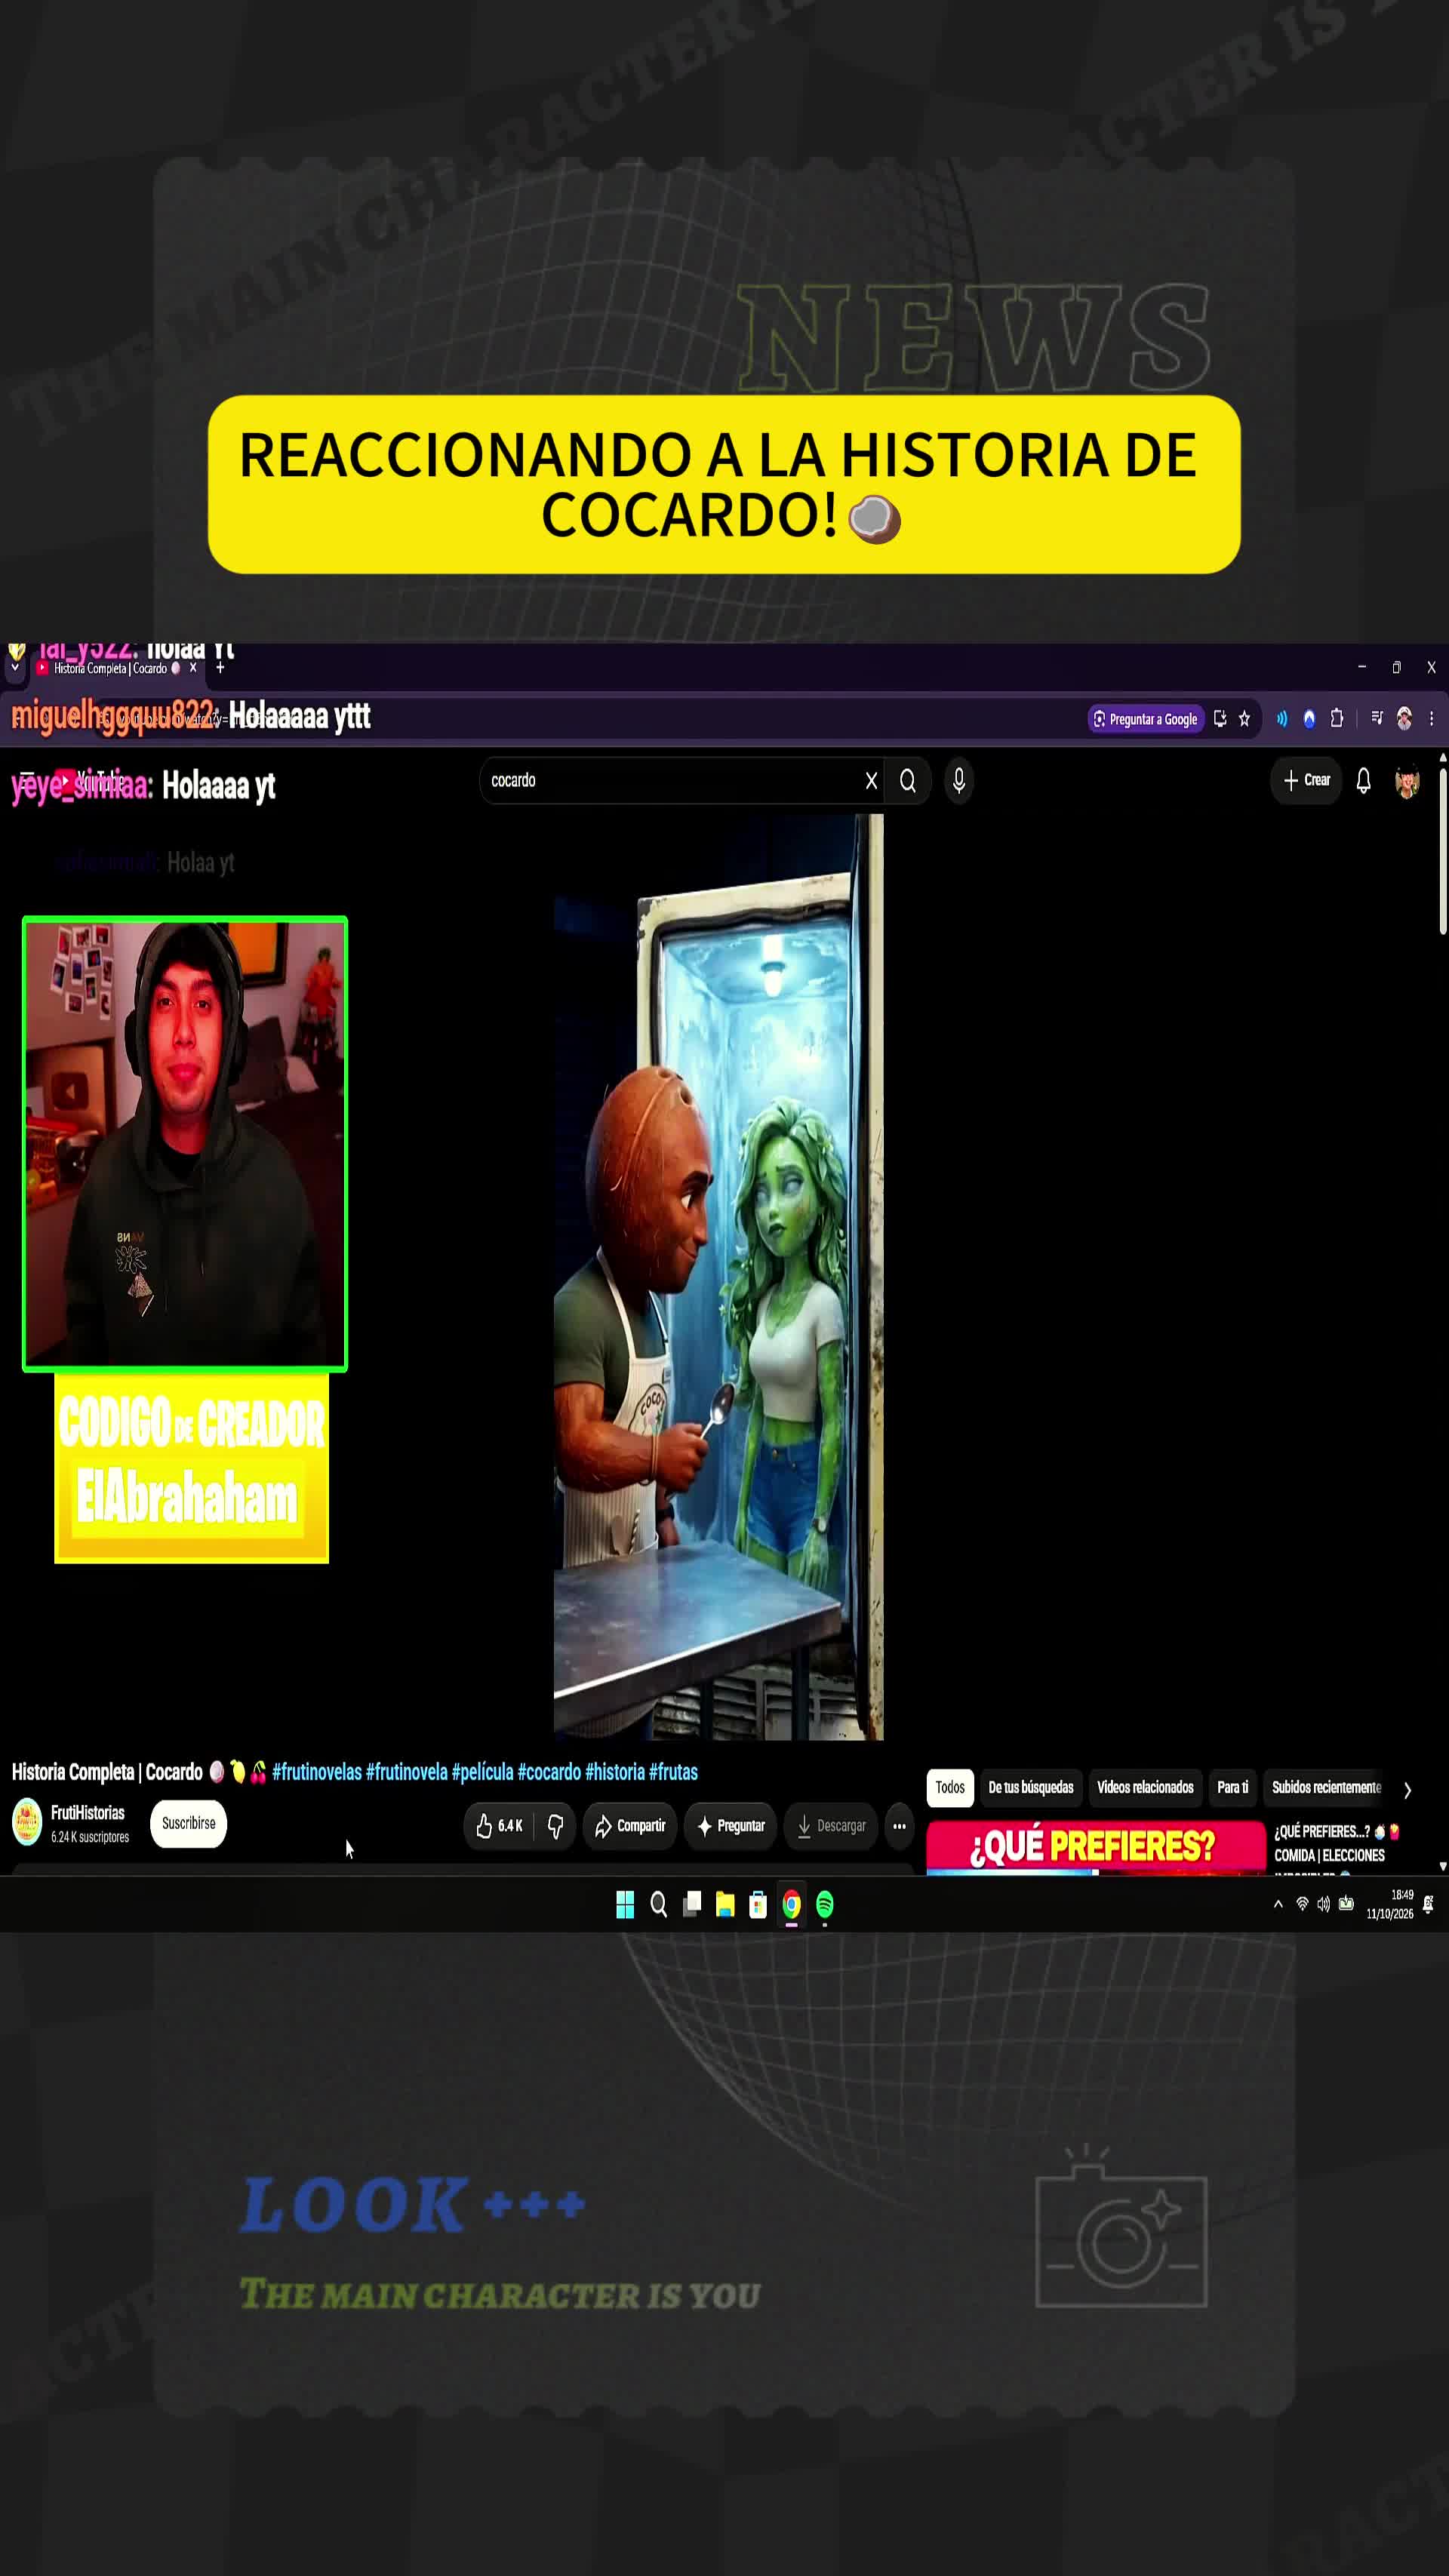1449x2576 pixels.
Task: Open YouTube notifications bell
Action: pos(1363,781)
